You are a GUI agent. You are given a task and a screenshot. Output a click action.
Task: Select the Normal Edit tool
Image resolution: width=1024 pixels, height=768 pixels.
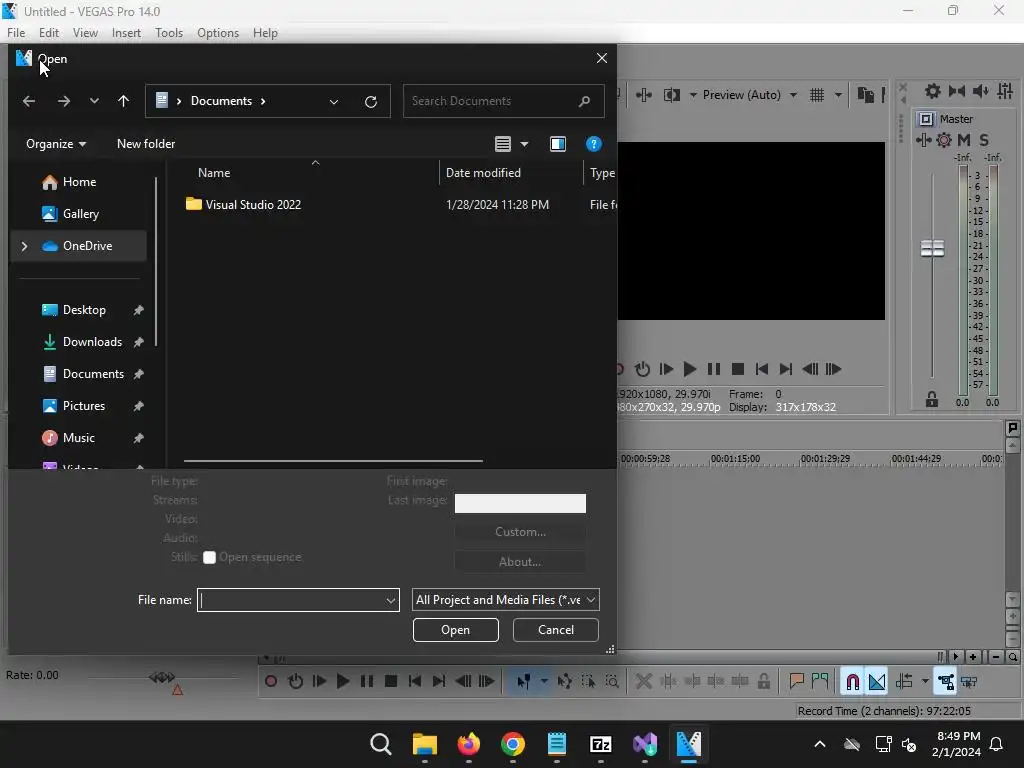coord(523,681)
